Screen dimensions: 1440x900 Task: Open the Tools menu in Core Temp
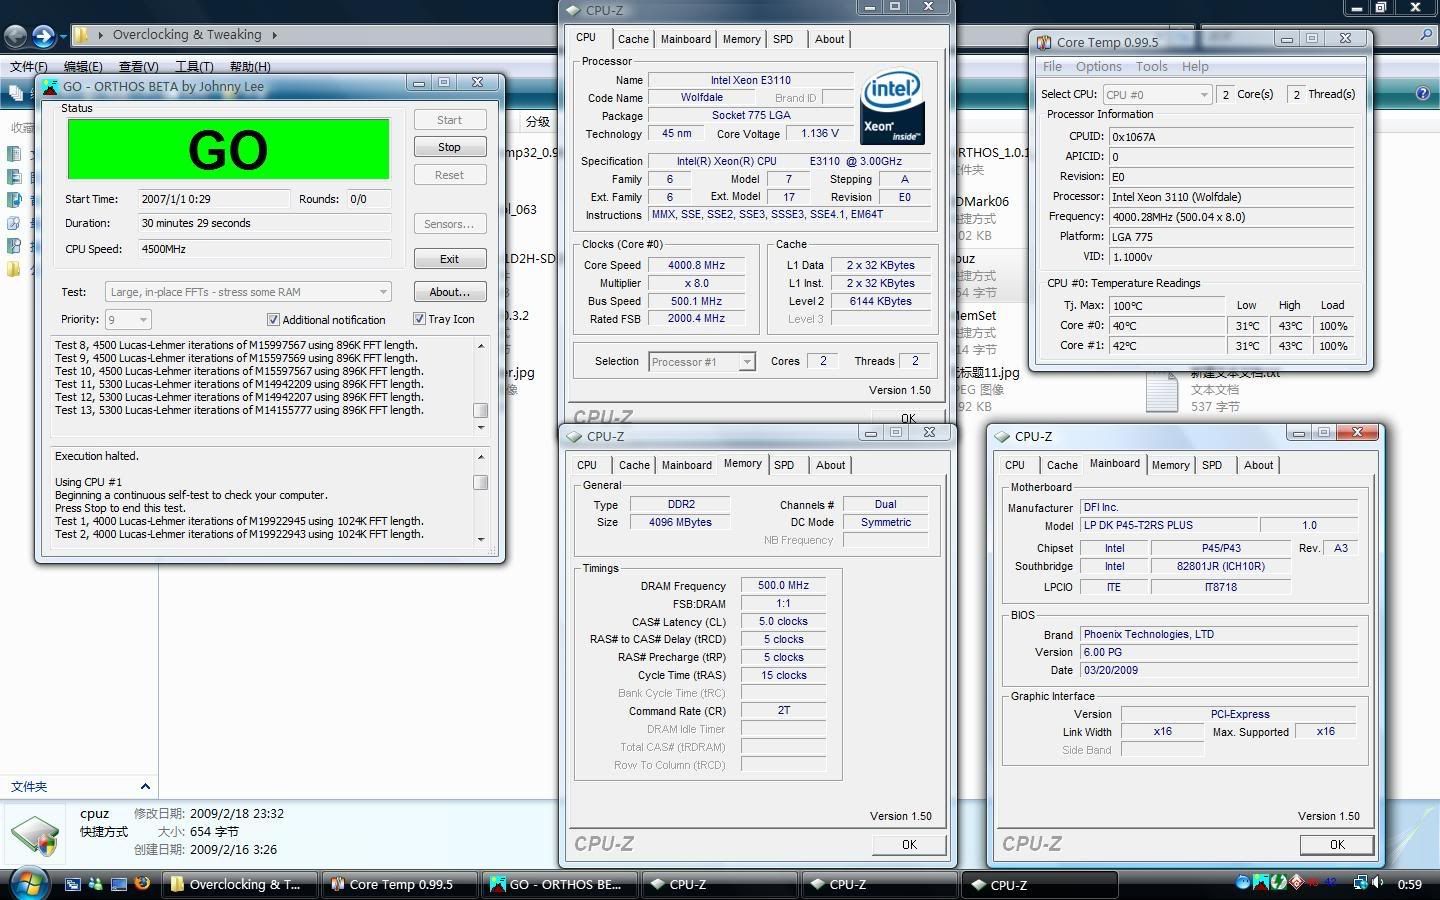[x=1151, y=66]
